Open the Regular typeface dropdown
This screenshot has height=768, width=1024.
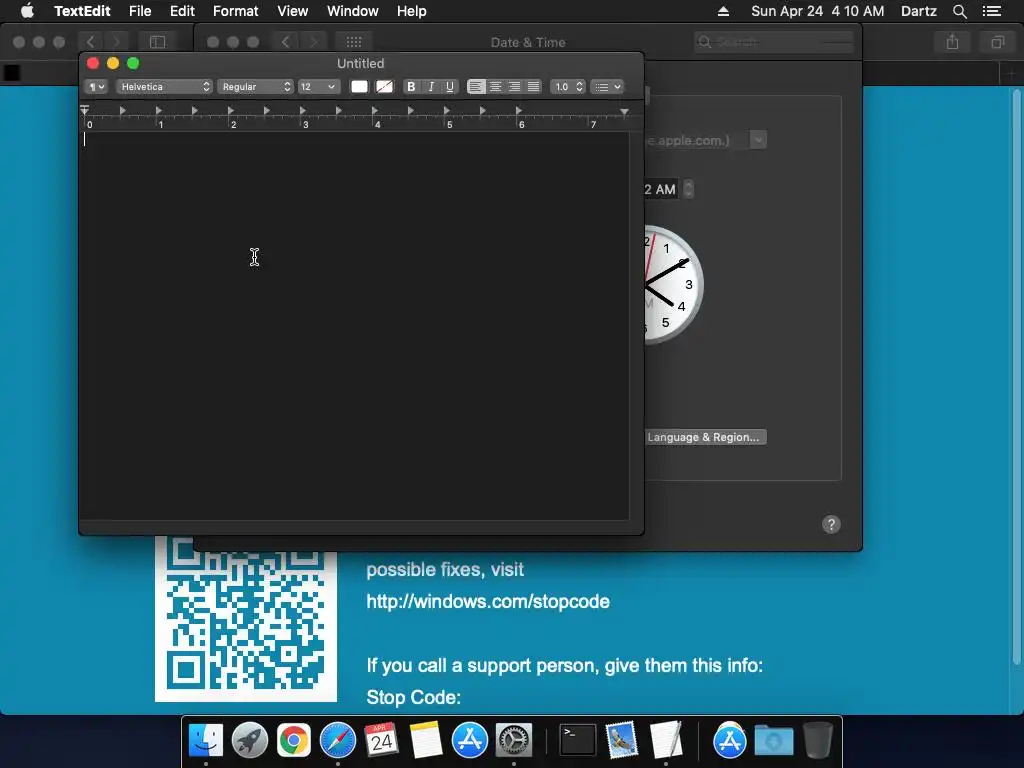pos(255,87)
